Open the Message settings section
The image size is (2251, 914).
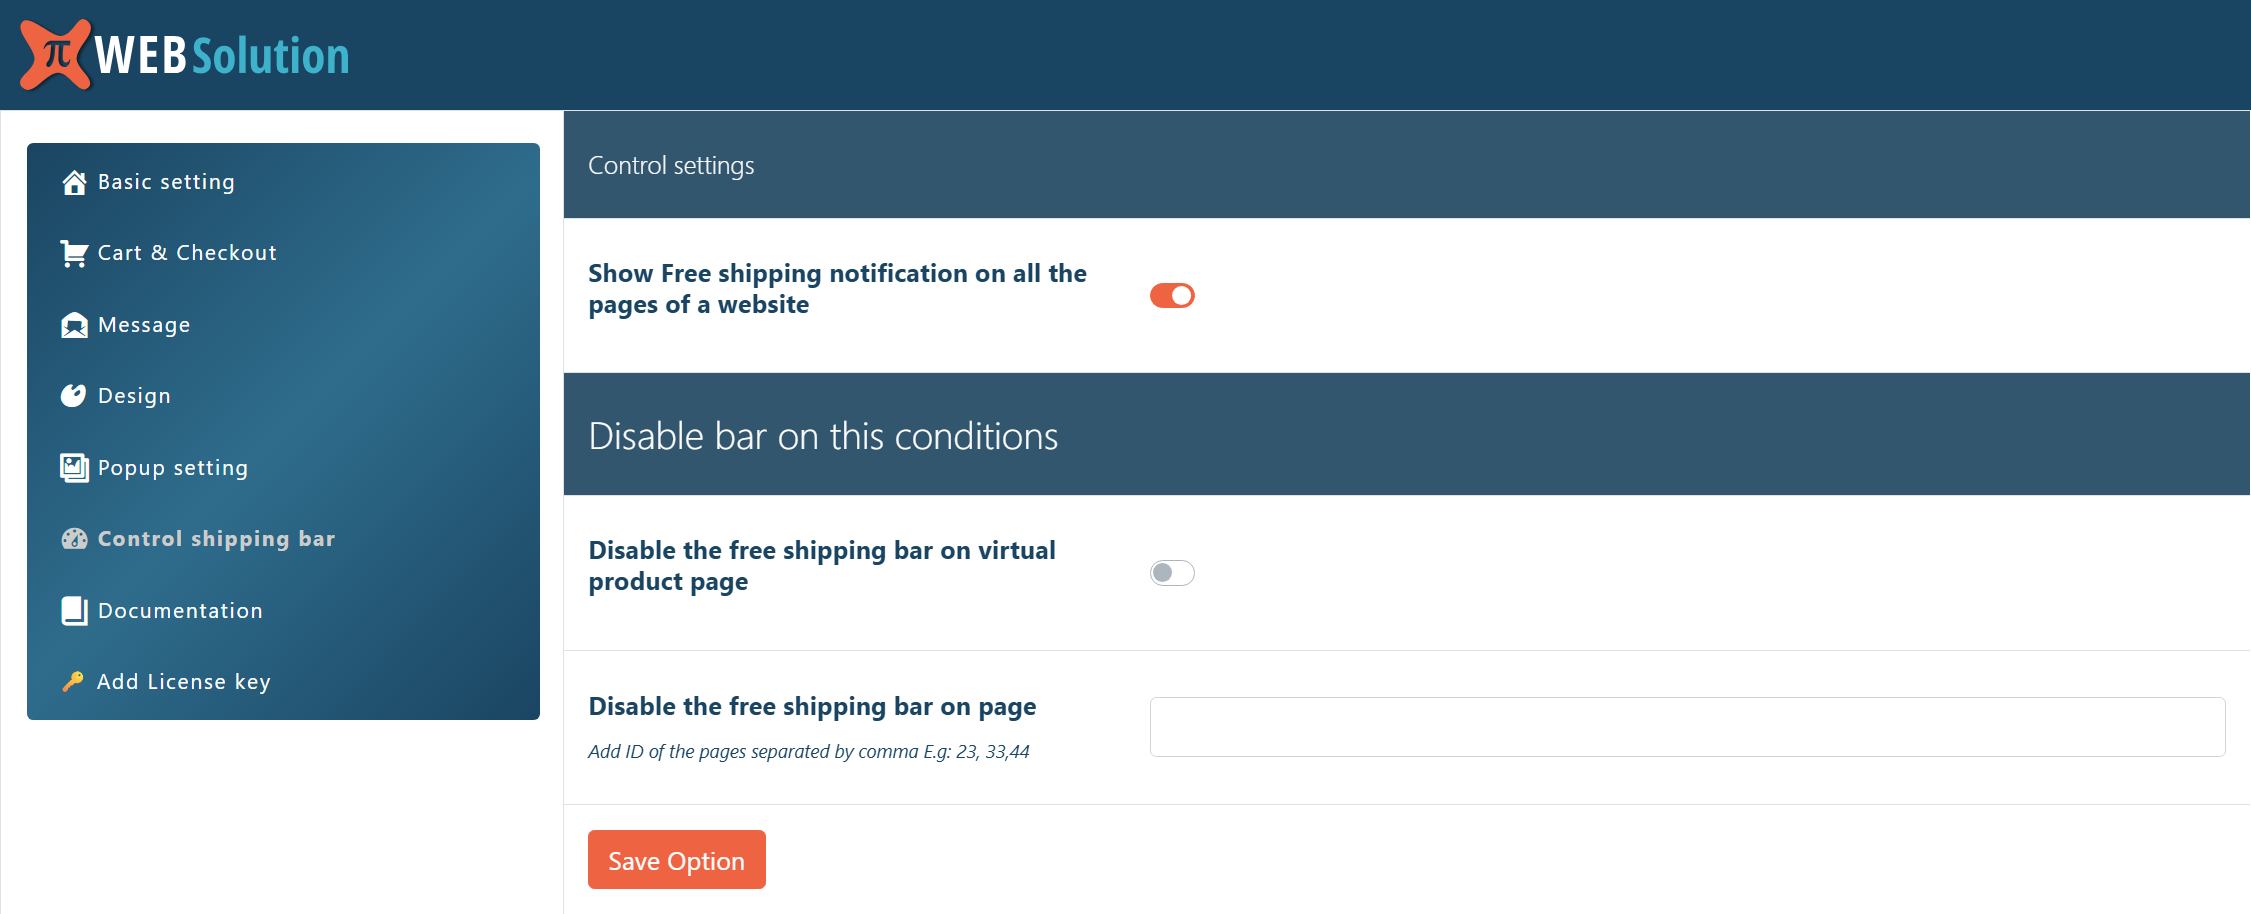pyautogui.click(x=144, y=325)
